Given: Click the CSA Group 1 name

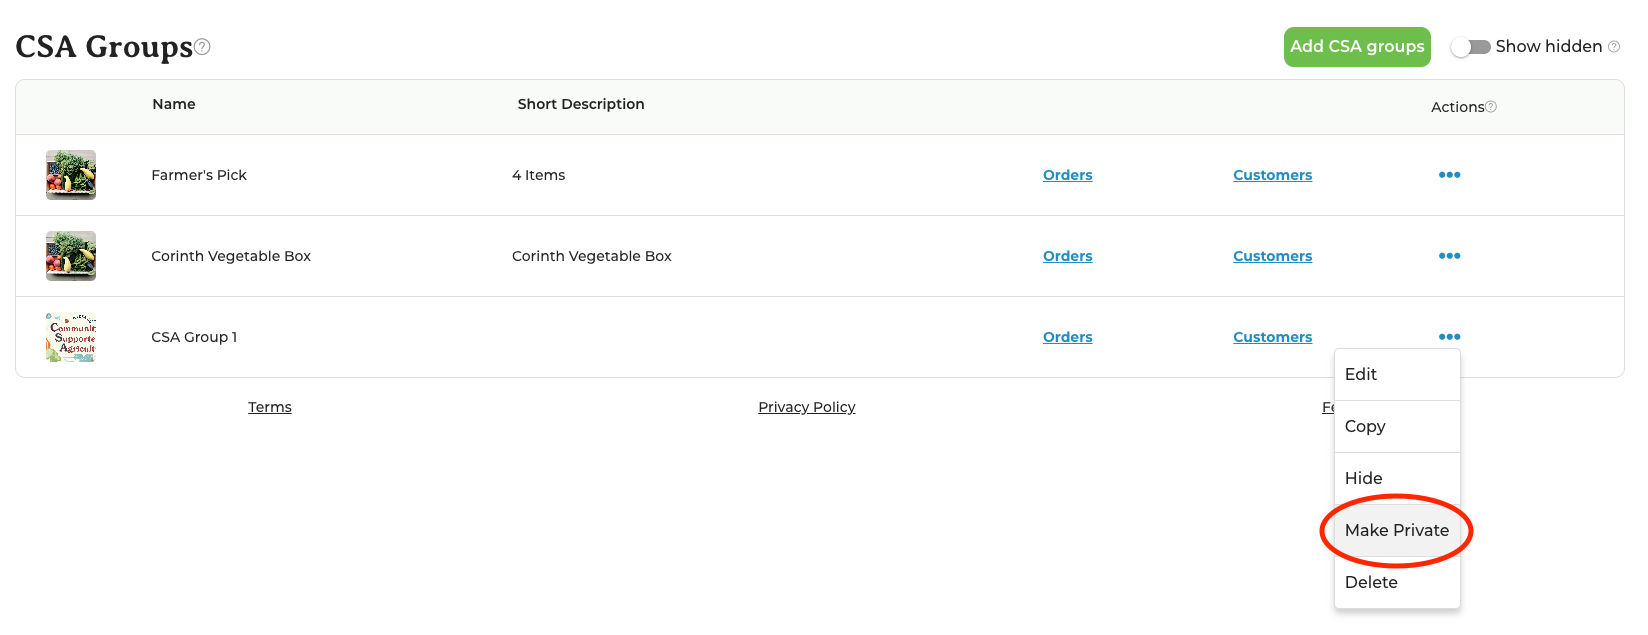Looking at the screenshot, I should click(x=194, y=337).
